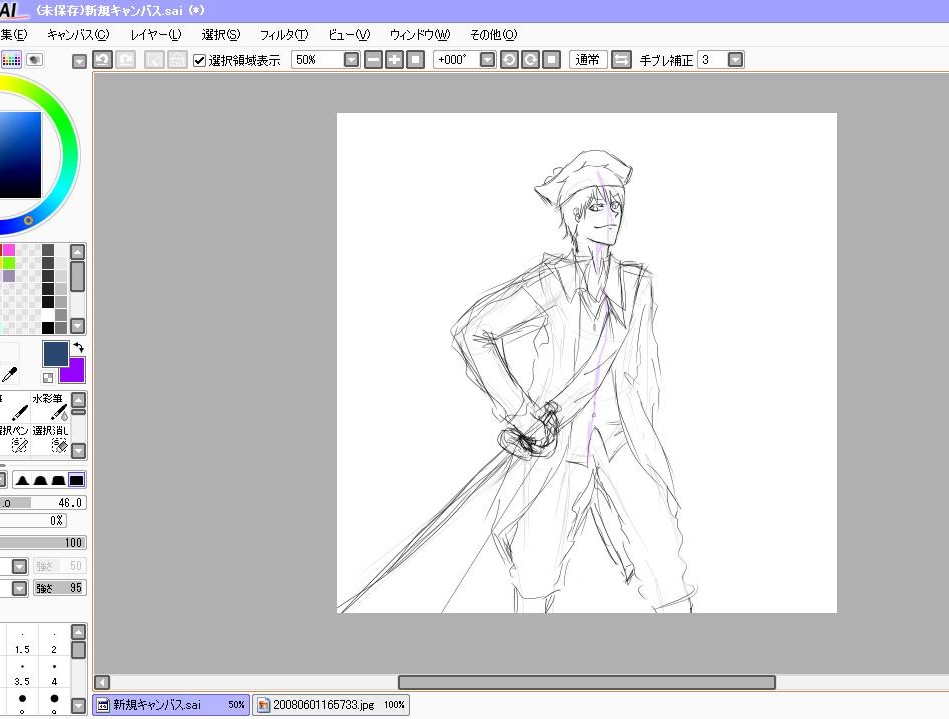This screenshot has height=719, width=949.
Task: Rotate canvas clockwise
Action: click(x=530, y=60)
